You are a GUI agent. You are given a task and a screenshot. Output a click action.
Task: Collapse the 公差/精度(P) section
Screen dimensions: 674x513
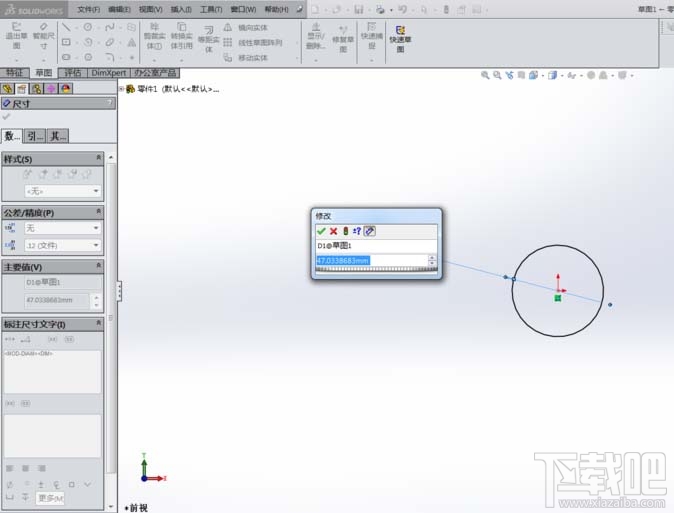click(98, 212)
